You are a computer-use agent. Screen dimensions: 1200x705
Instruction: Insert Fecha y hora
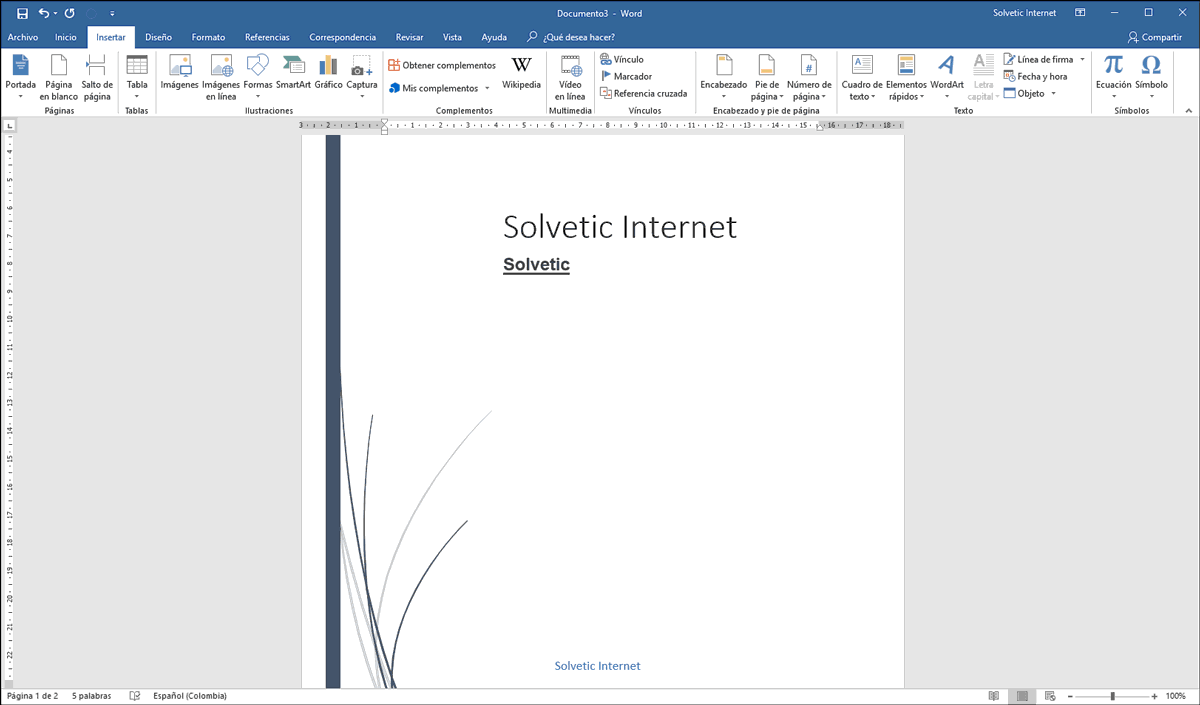click(x=1035, y=76)
